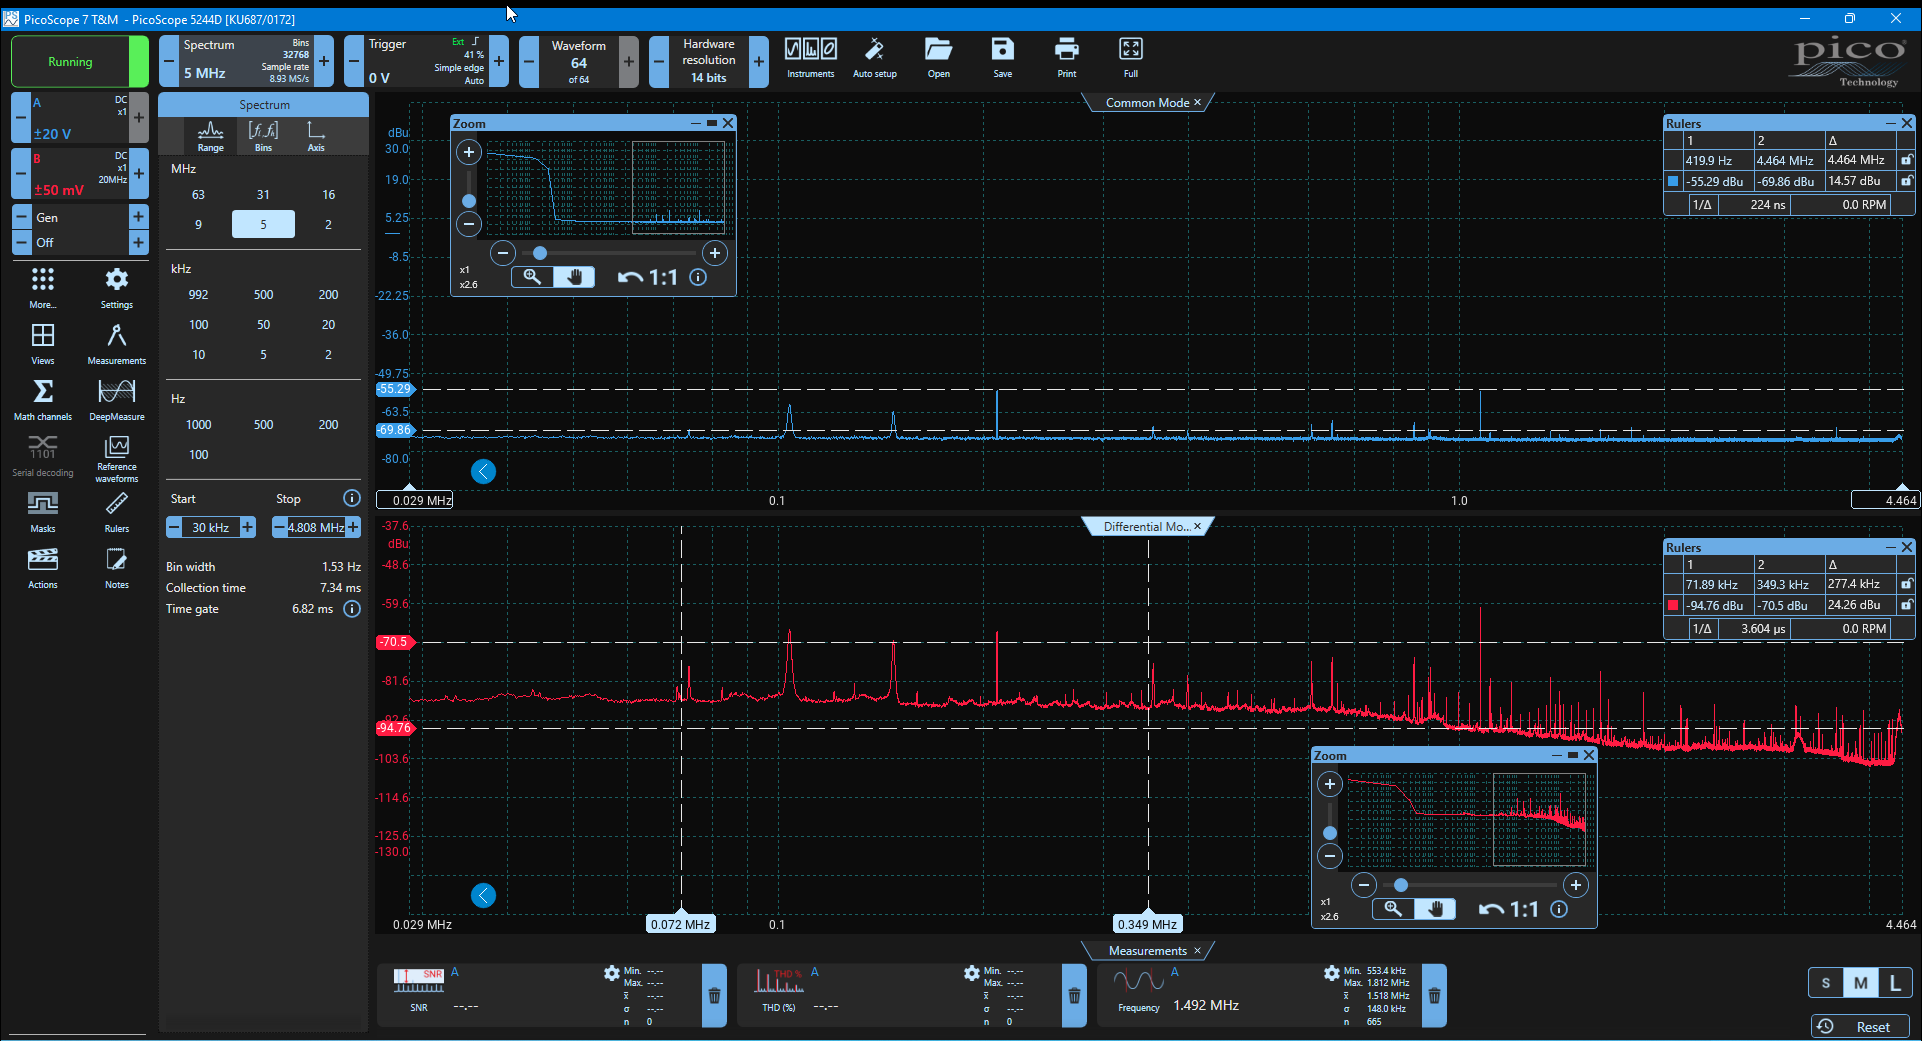Screen dimensions: 1922x1041
Task: Open the Trigger settings panel
Action: [x=426, y=61]
